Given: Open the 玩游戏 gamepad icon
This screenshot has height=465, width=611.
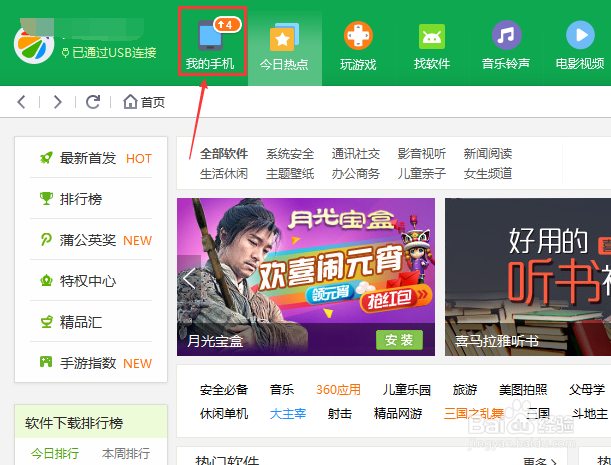Looking at the screenshot, I should (x=358, y=35).
